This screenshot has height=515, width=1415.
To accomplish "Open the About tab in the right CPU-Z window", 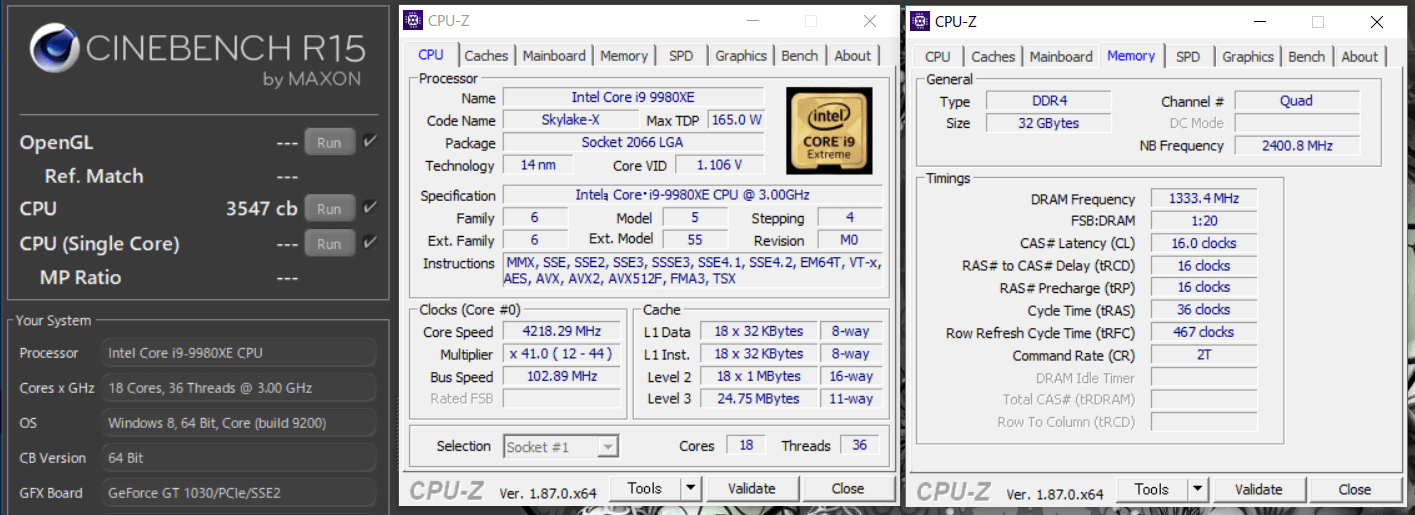I will pos(1360,57).
